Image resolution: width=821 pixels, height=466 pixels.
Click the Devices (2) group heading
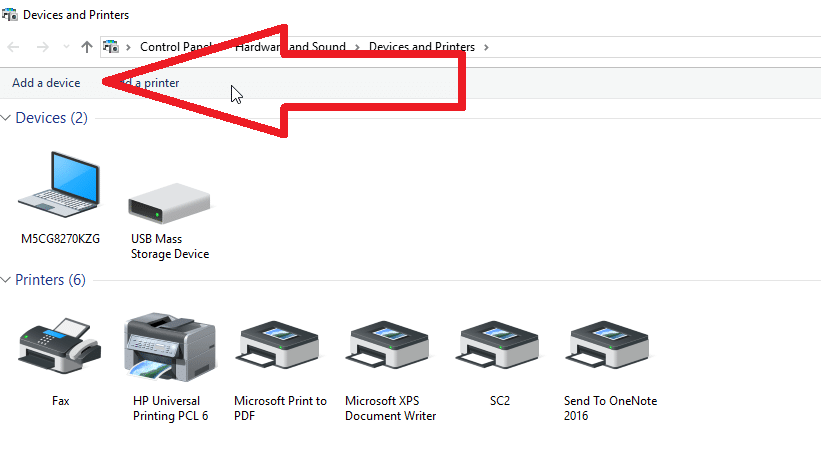[51, 118]
